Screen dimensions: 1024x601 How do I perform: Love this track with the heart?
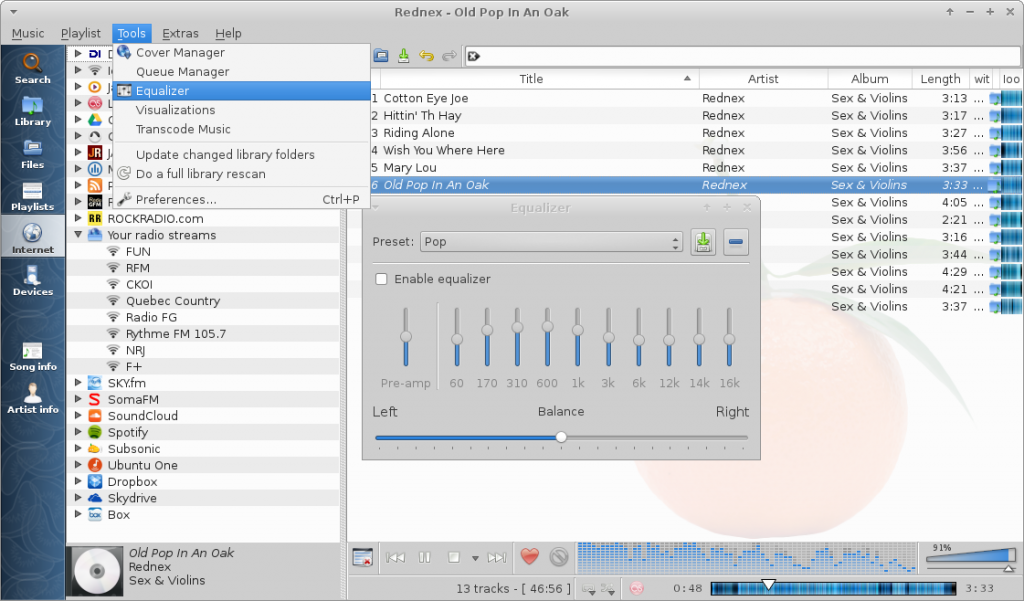coord(530,557)
